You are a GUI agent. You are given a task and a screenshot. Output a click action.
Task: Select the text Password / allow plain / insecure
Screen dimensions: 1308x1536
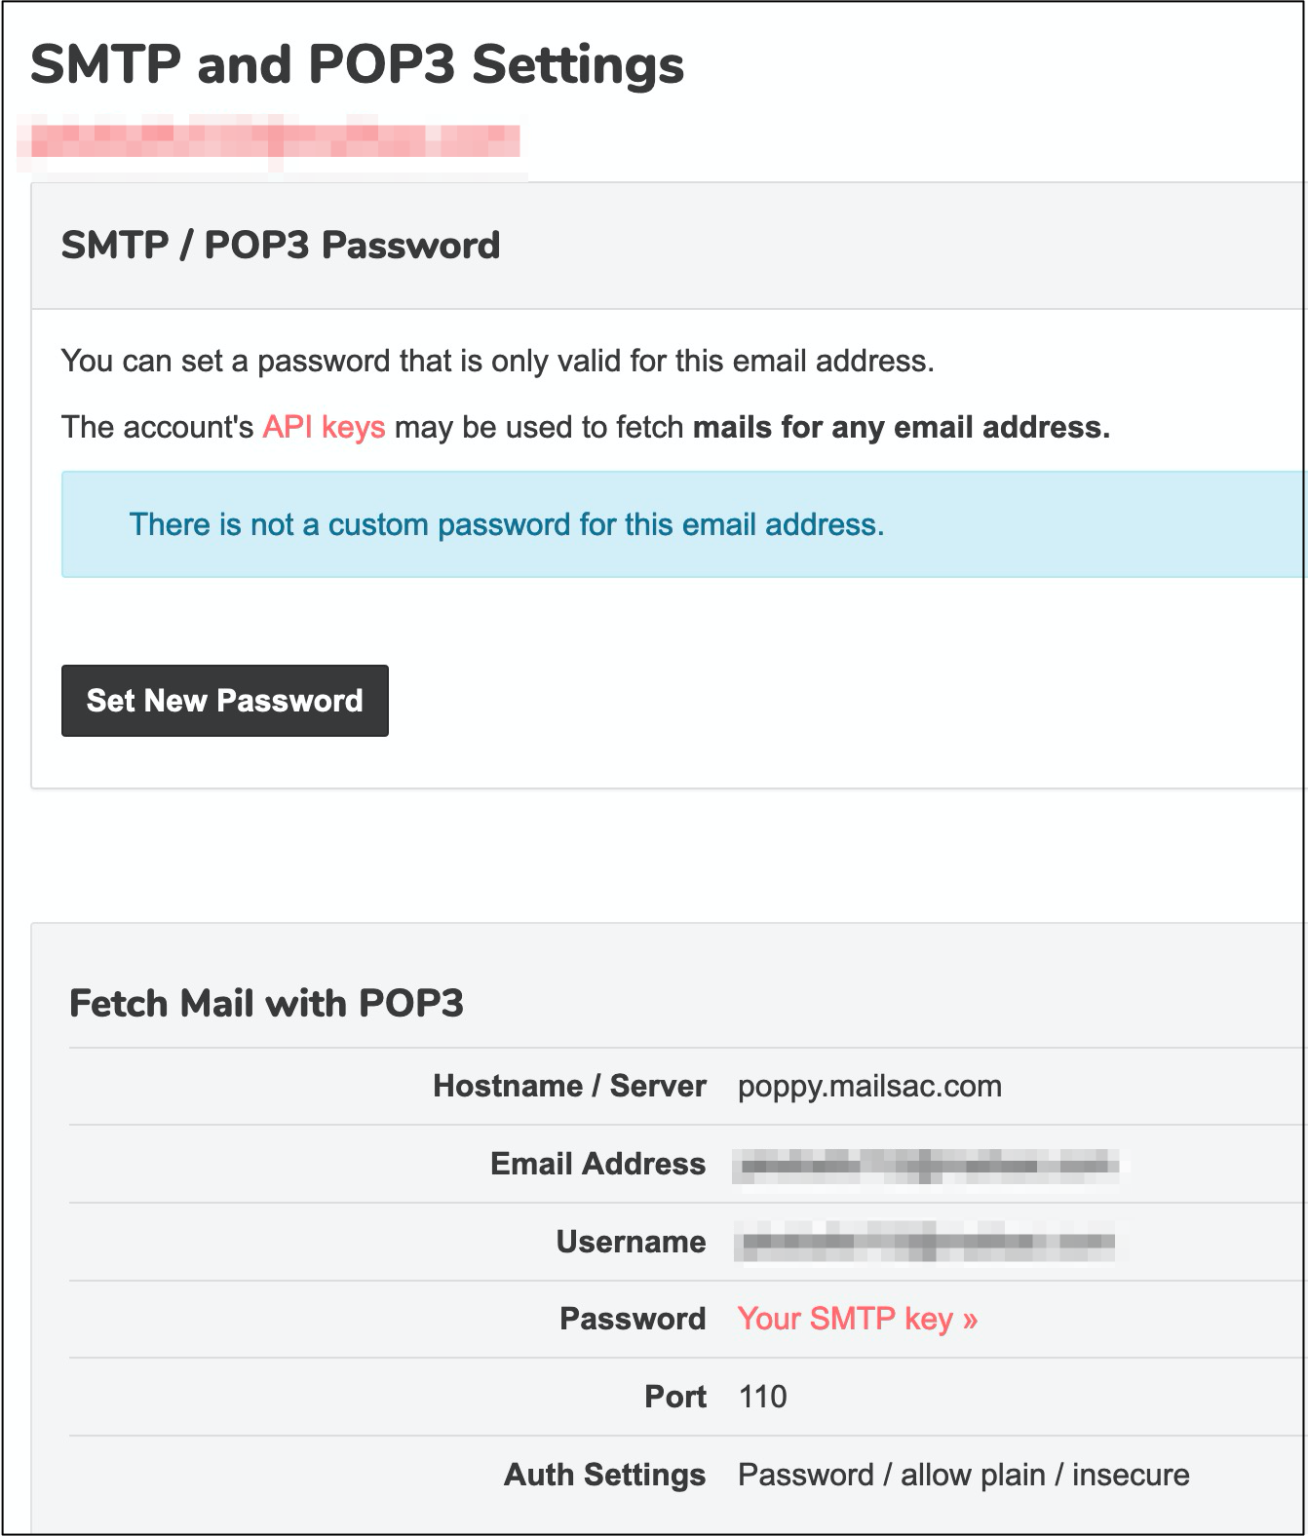pos(962,1473)
